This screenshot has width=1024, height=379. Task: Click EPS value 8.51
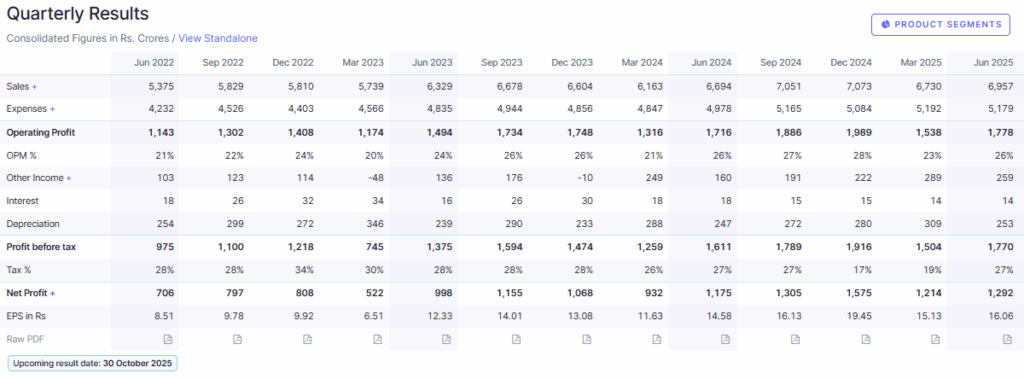[x=164, y=316]
